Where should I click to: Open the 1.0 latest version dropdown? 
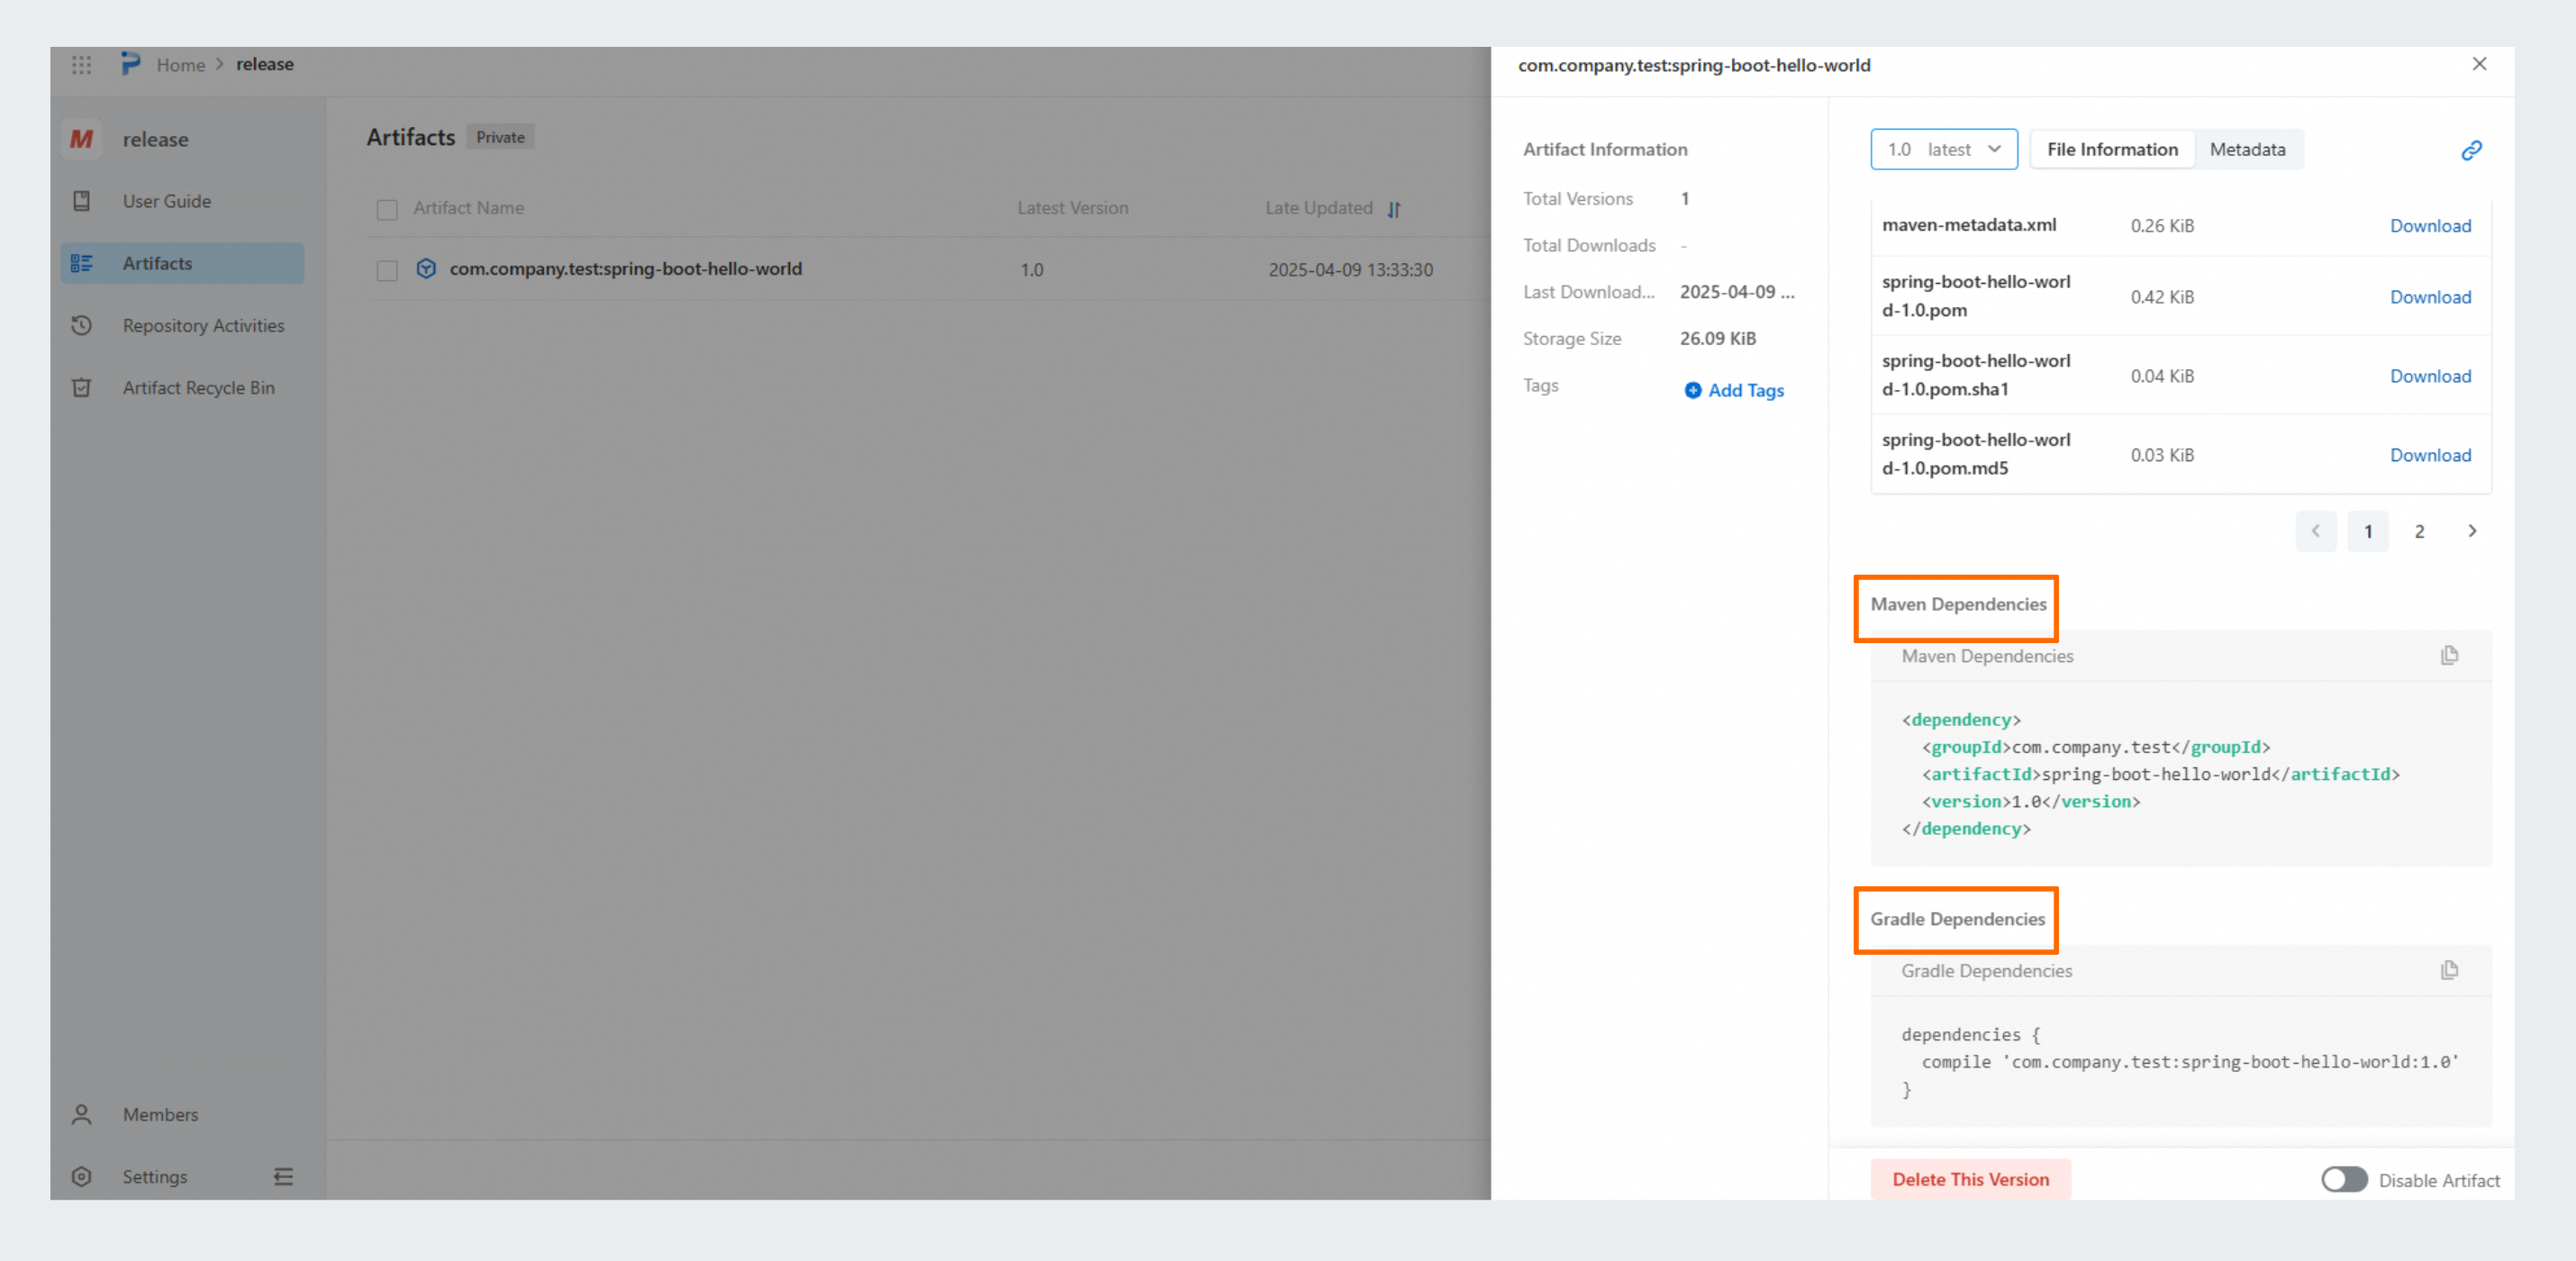click(1943, 149)
